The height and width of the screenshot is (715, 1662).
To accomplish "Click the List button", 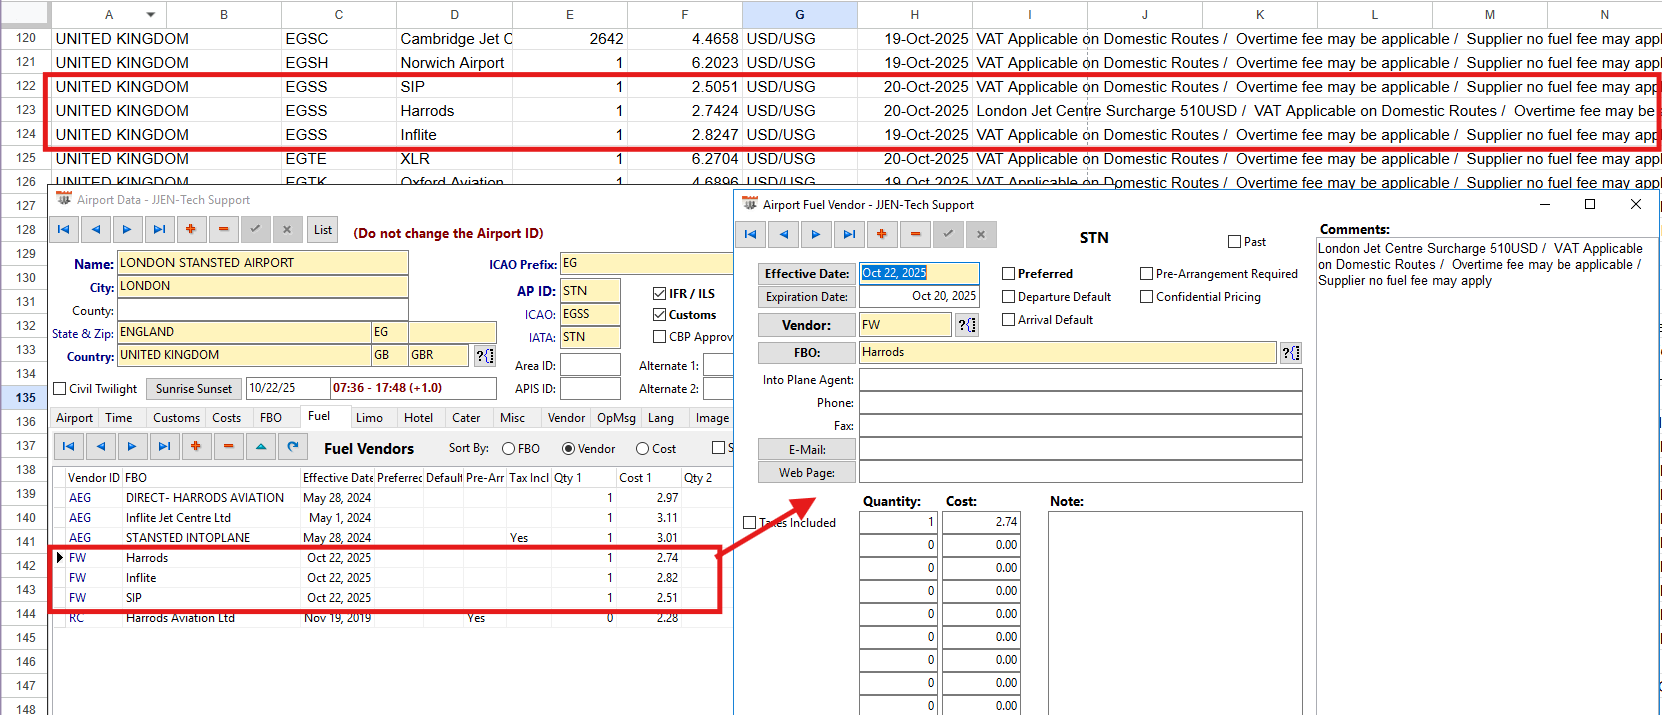I will pos(323,230).
